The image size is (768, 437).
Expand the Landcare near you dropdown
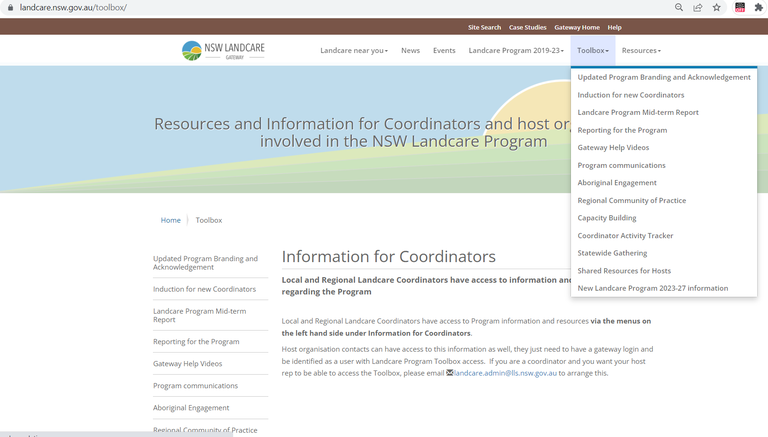coord(354,50)
